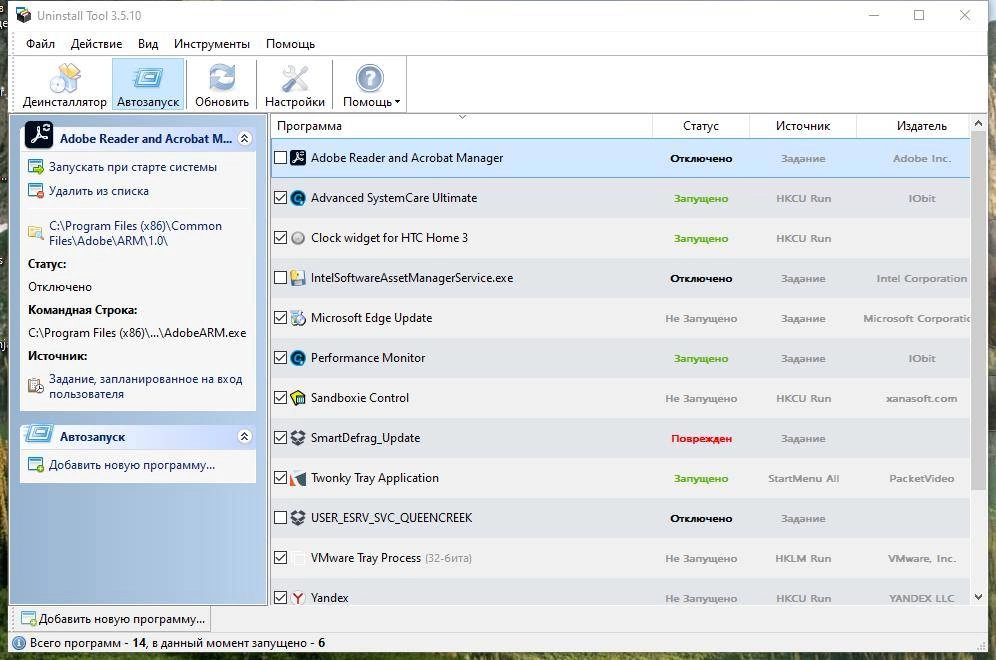Check the IntelSoftwareAssetManagerService.exe checkbox
Screen dimensions: 996x660
click(280, 278)
